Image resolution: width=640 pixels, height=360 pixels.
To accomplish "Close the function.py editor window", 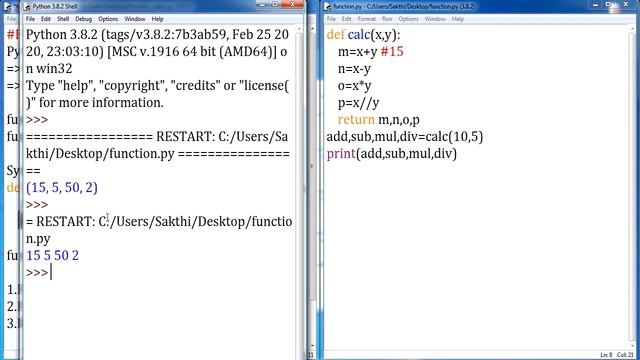I will click(626, 4).
